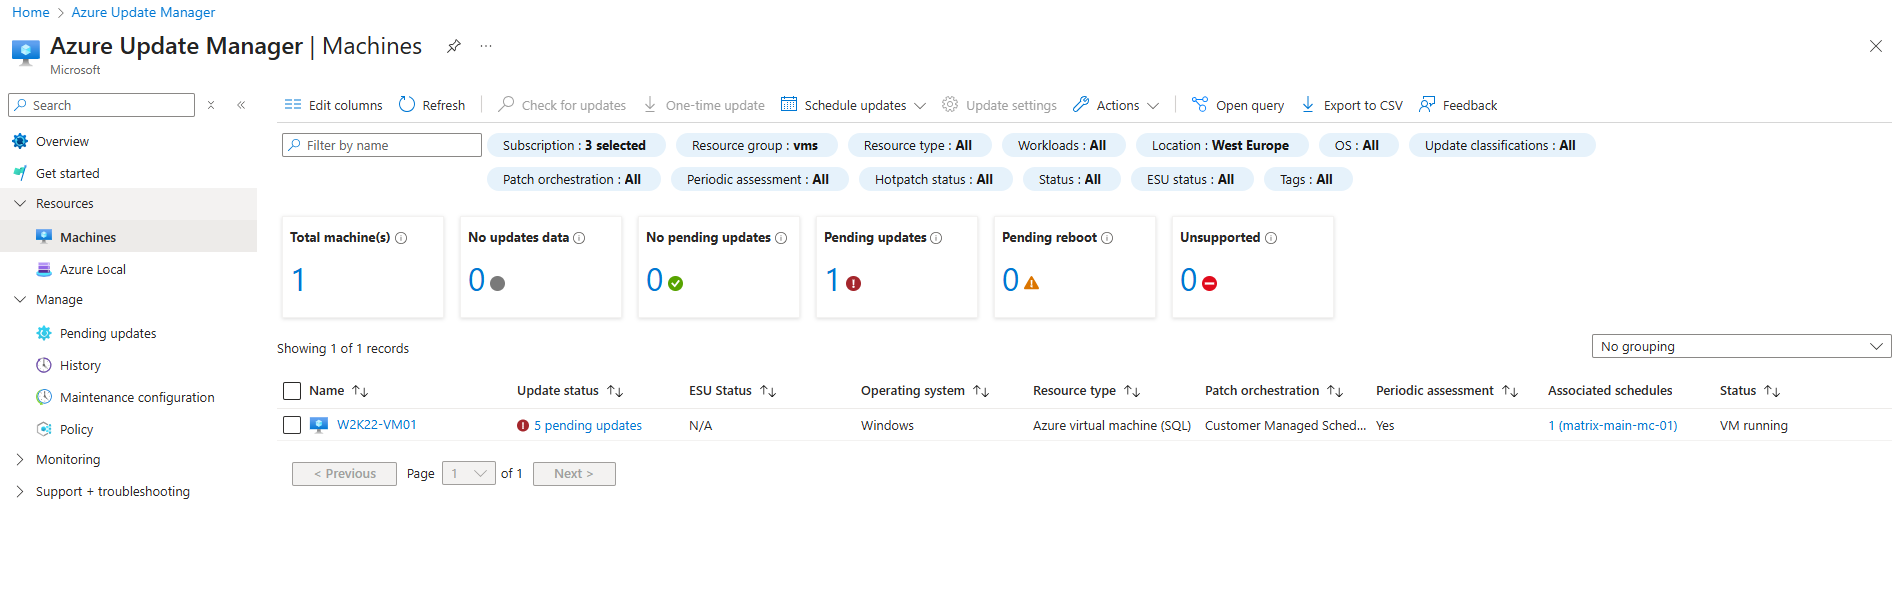The width and height of the screenshot is (1902, 614).
Task: Focus the Filter by name field
Action: point(382,145)
